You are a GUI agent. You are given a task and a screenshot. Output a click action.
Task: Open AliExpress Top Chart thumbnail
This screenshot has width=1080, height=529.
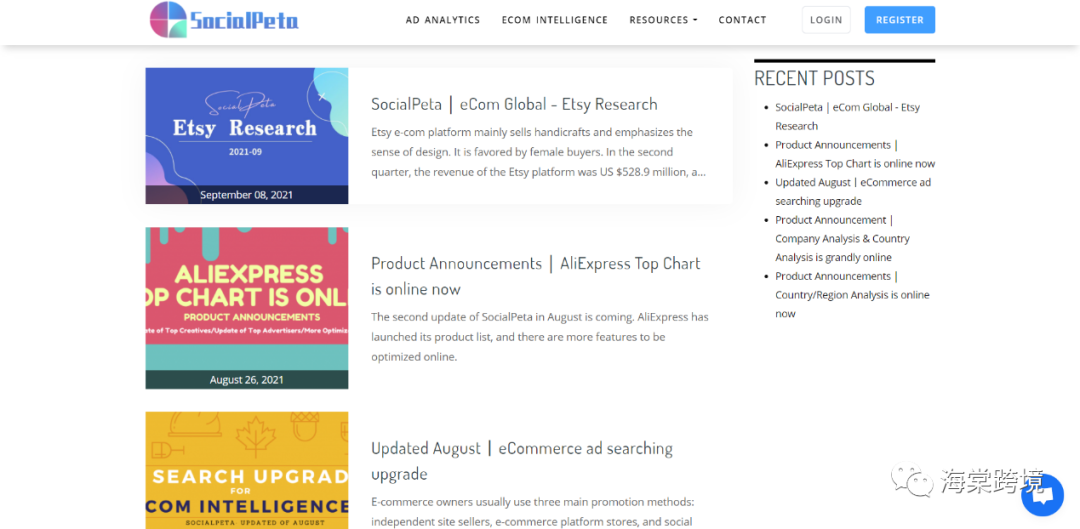click(x=247, y=308)
